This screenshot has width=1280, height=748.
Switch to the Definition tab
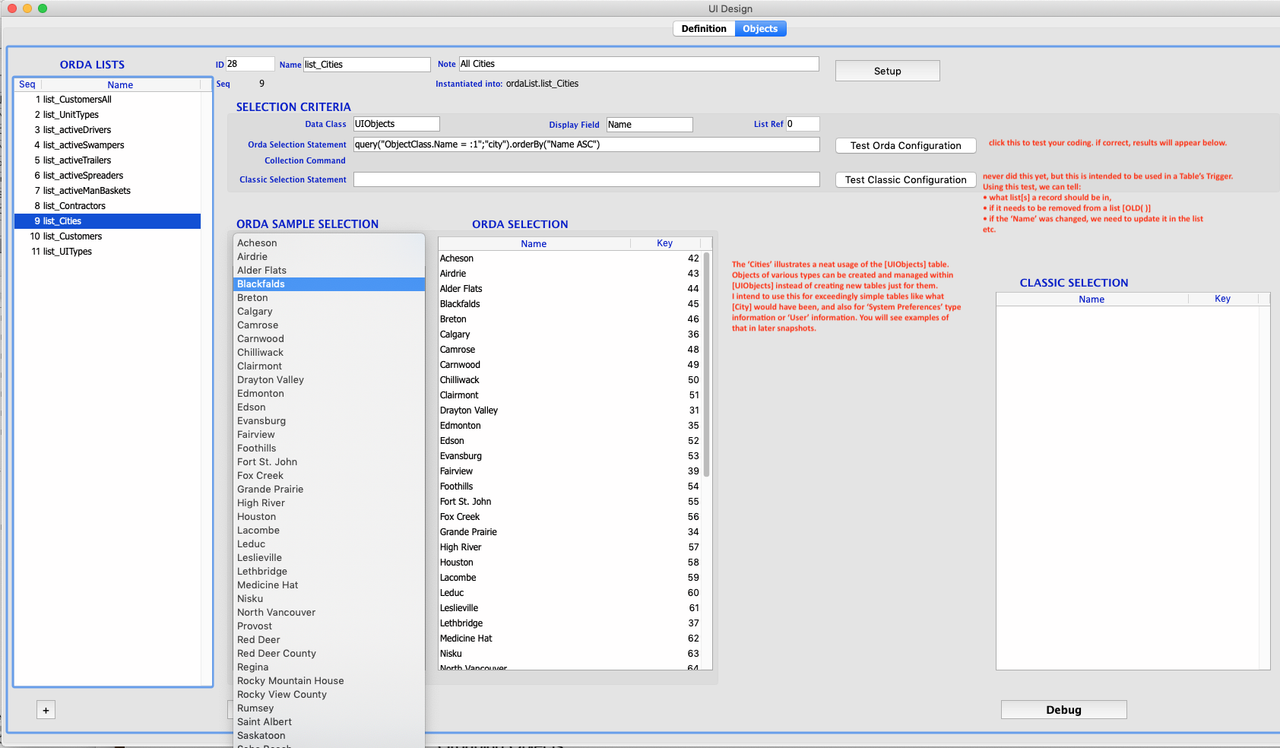click(703, 28)
